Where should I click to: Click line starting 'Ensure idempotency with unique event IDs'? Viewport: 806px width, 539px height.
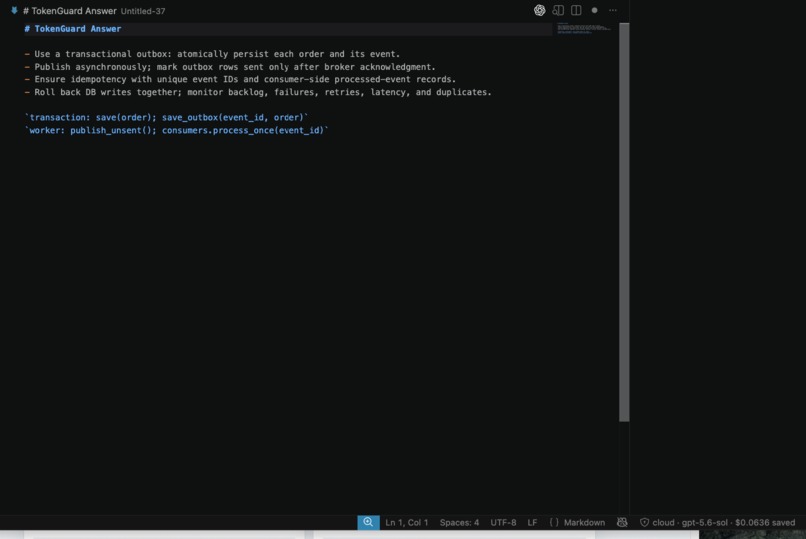click(x=240, y=79)
